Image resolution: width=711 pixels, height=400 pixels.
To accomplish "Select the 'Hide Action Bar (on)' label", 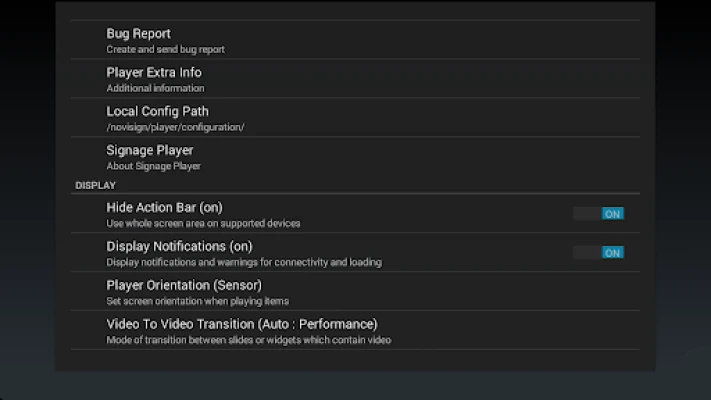I will 164,207.
